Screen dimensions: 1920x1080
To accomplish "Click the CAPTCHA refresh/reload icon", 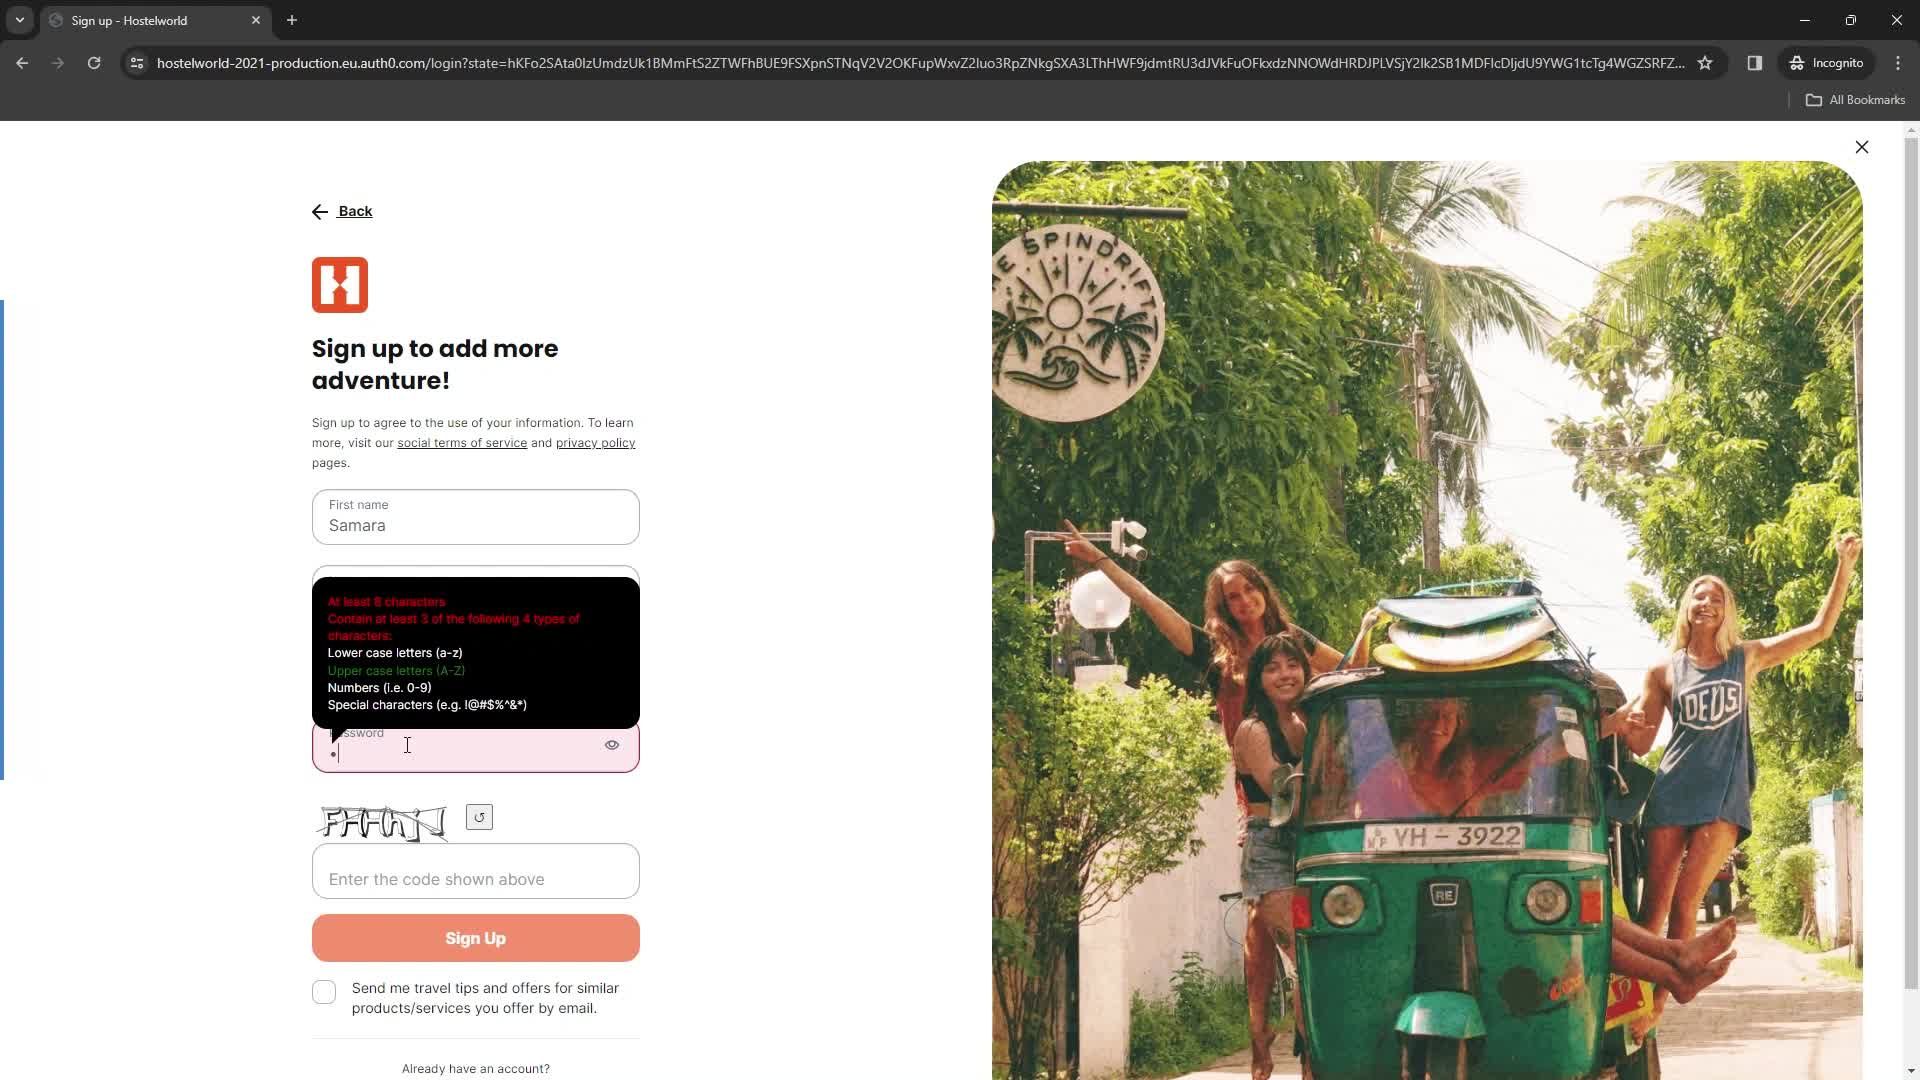I will 479,818.
